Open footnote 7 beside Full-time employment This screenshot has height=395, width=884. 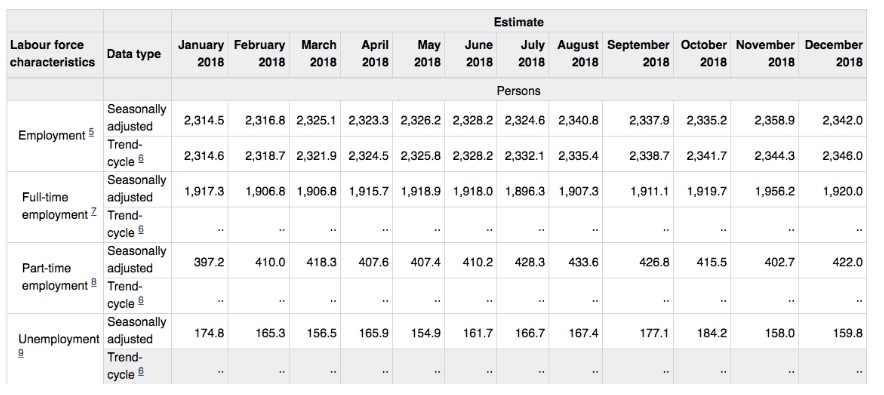coord(94,212)
